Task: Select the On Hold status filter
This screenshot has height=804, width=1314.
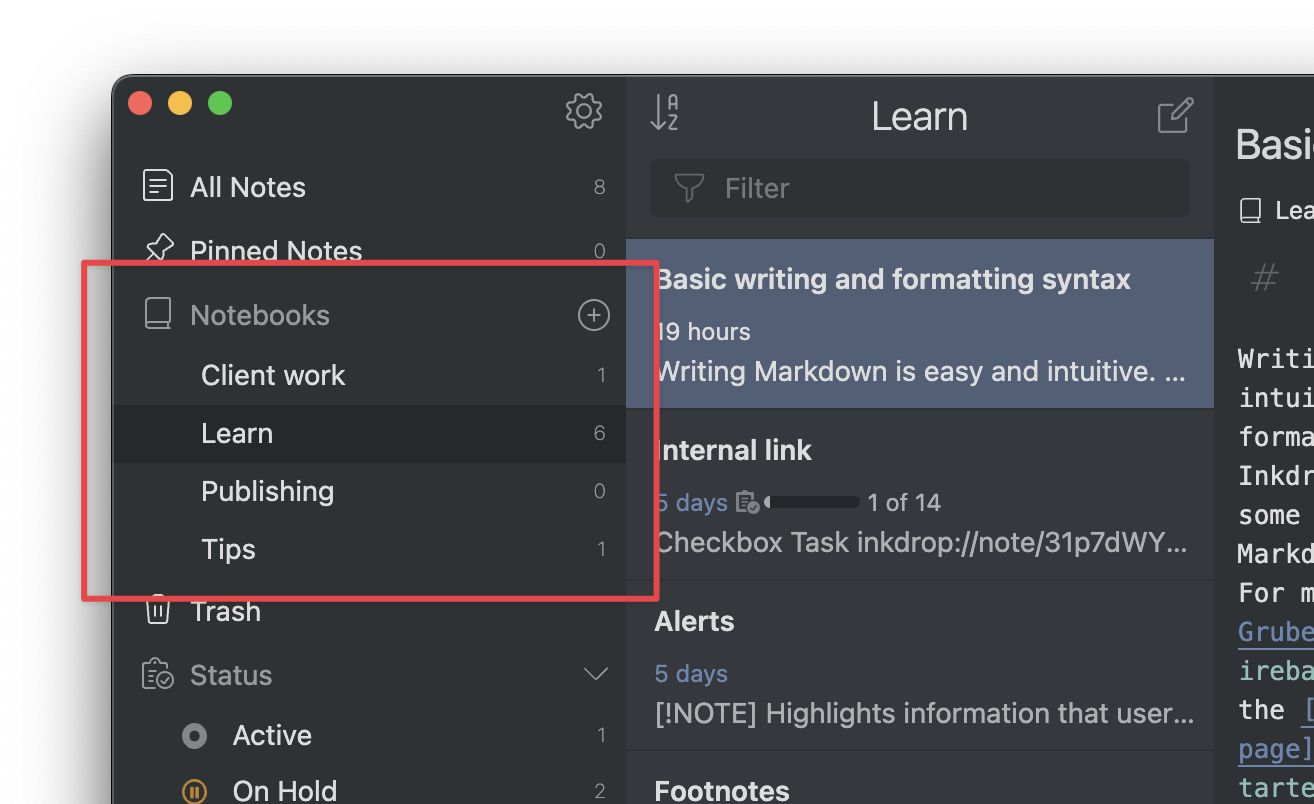Action: tap(284, 790)
